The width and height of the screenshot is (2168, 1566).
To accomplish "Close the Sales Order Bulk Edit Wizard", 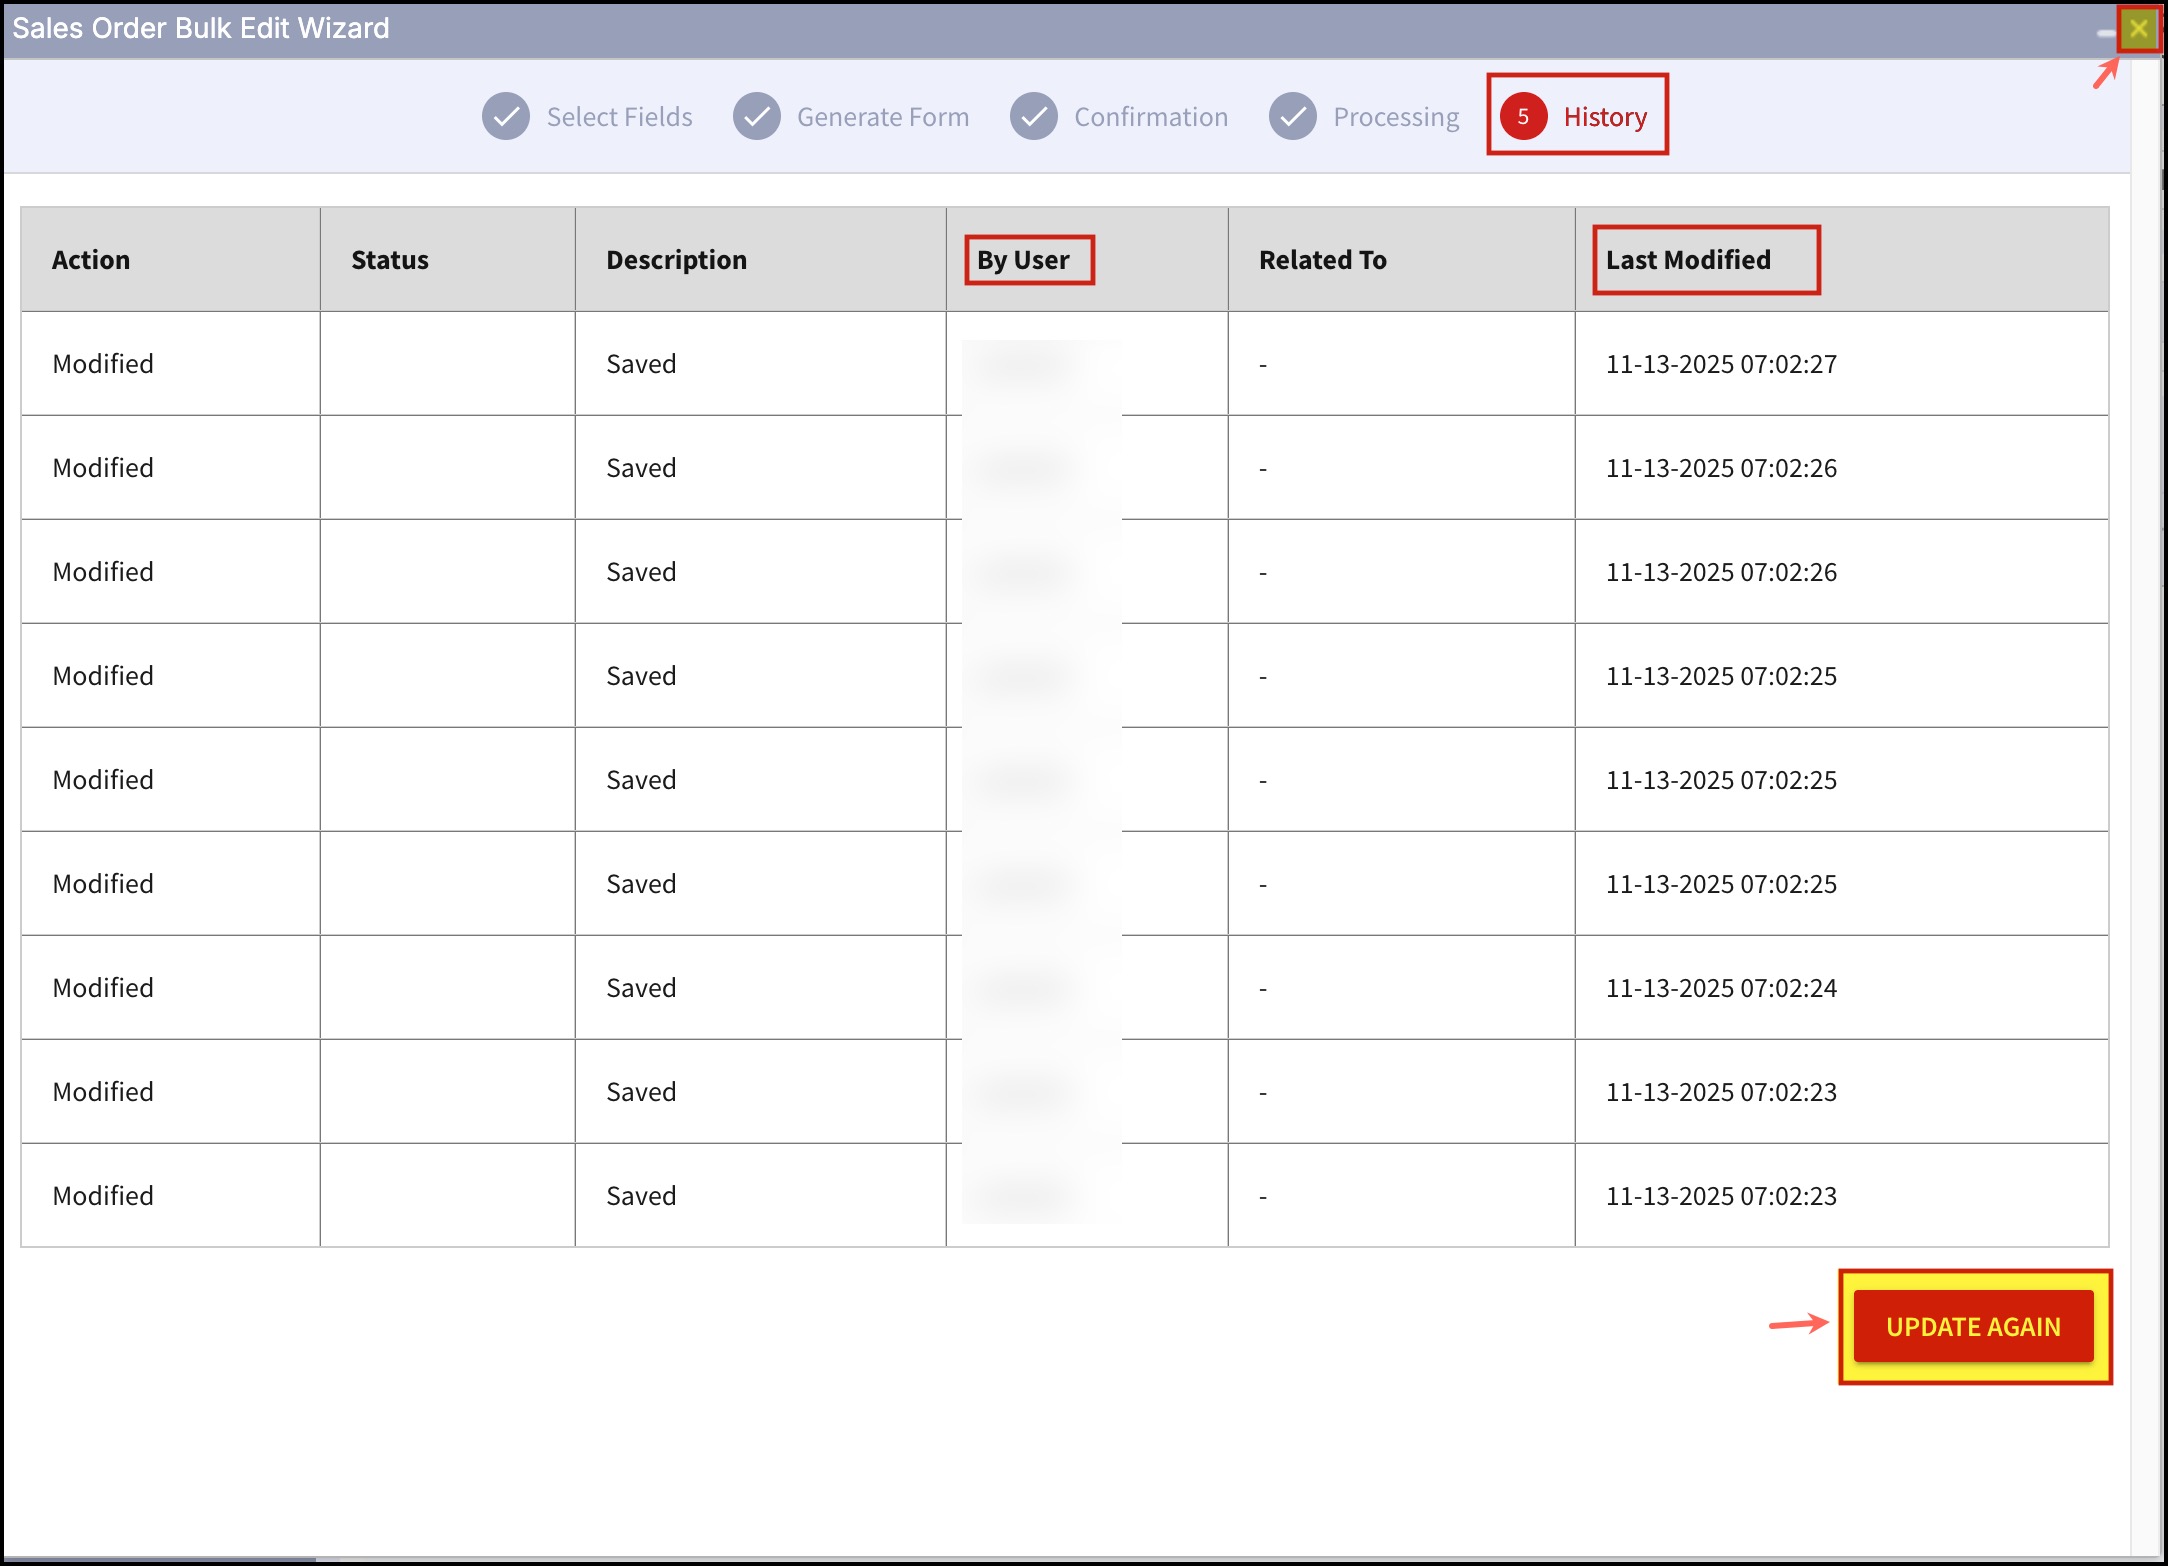I will 2138,28.
